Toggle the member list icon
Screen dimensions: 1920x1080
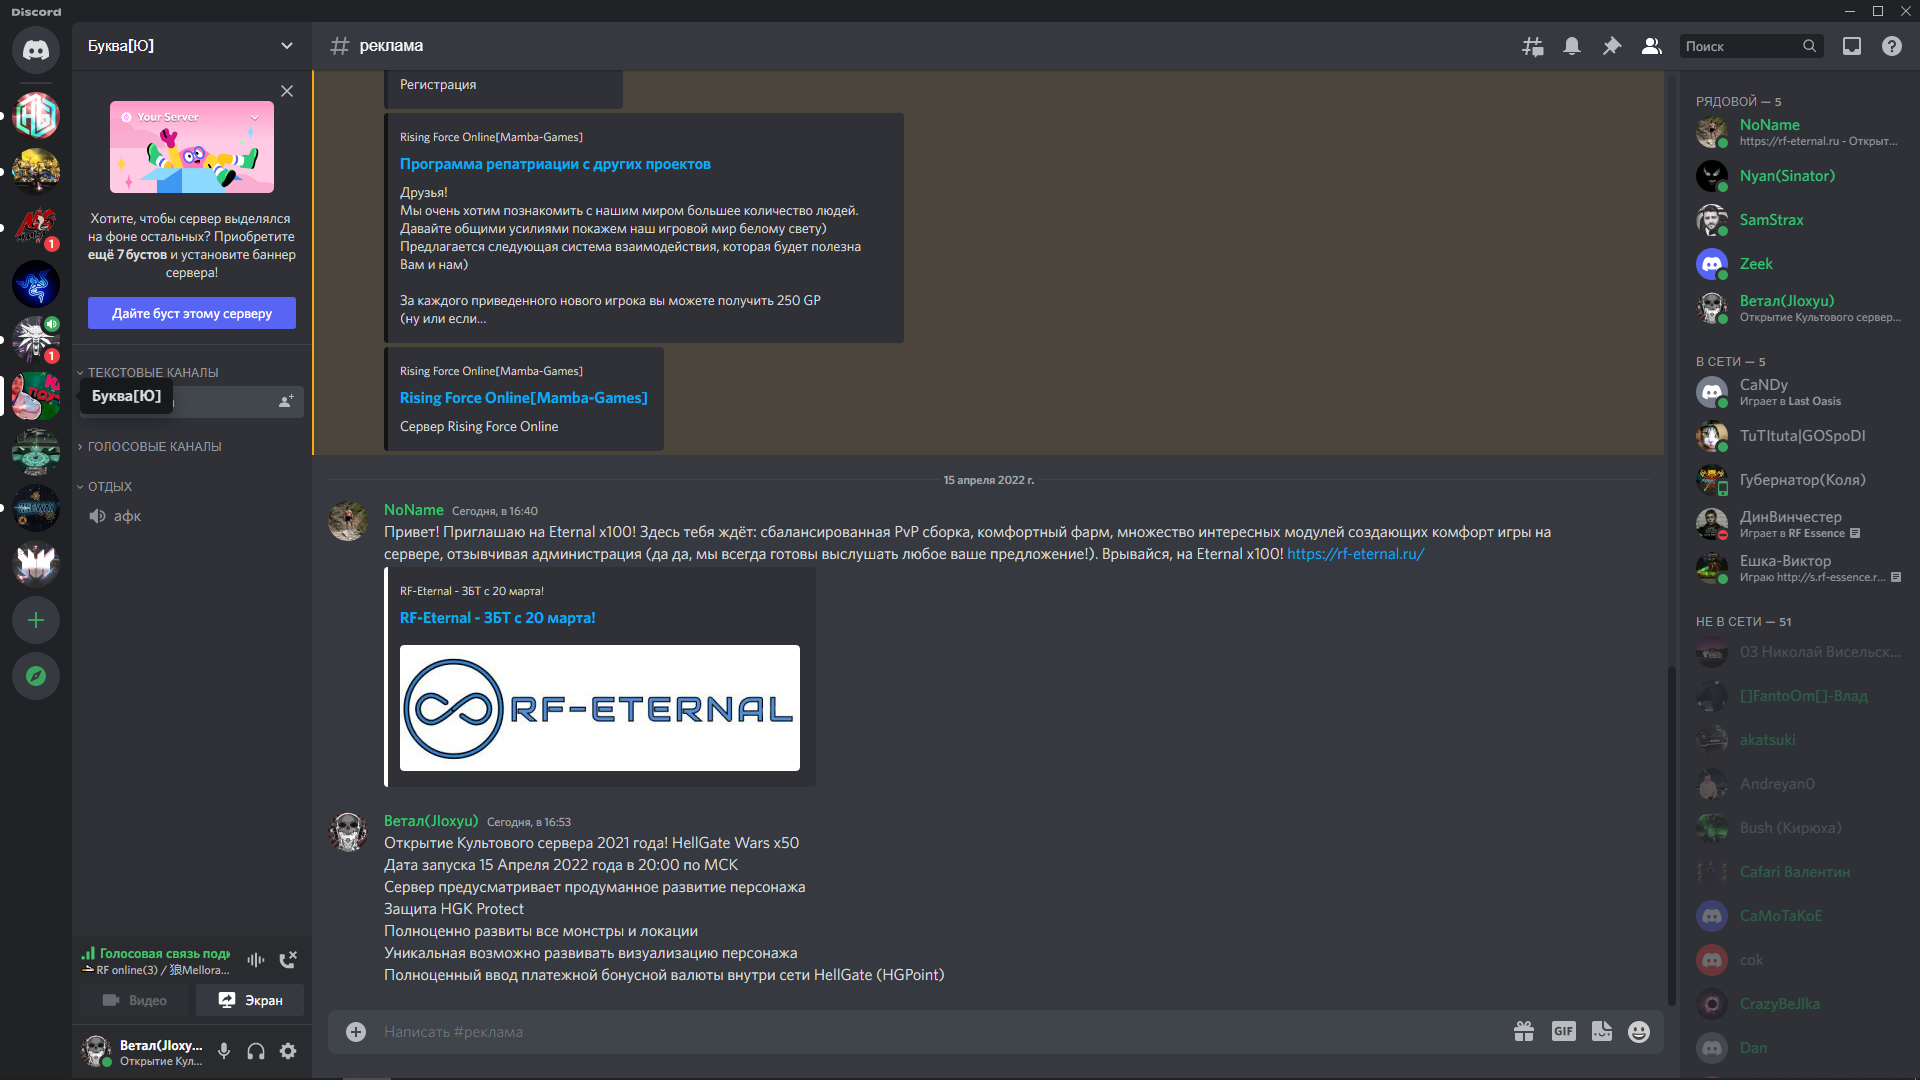tap(1652, 46)
